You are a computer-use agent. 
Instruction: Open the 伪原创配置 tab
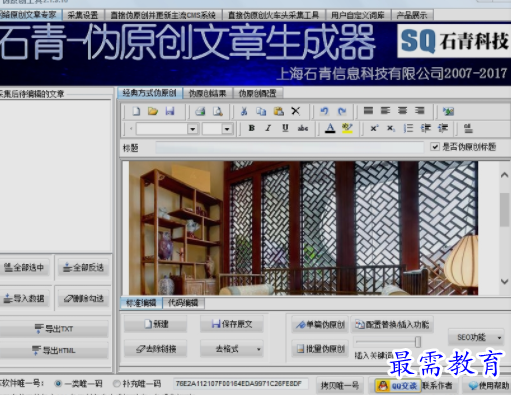(x=258, y=93)
